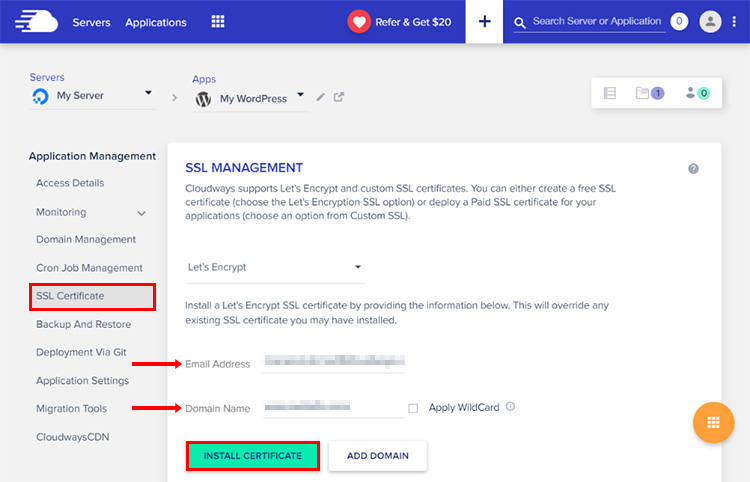
Task: Open Backup And Restore section
Action: (84, 325)
